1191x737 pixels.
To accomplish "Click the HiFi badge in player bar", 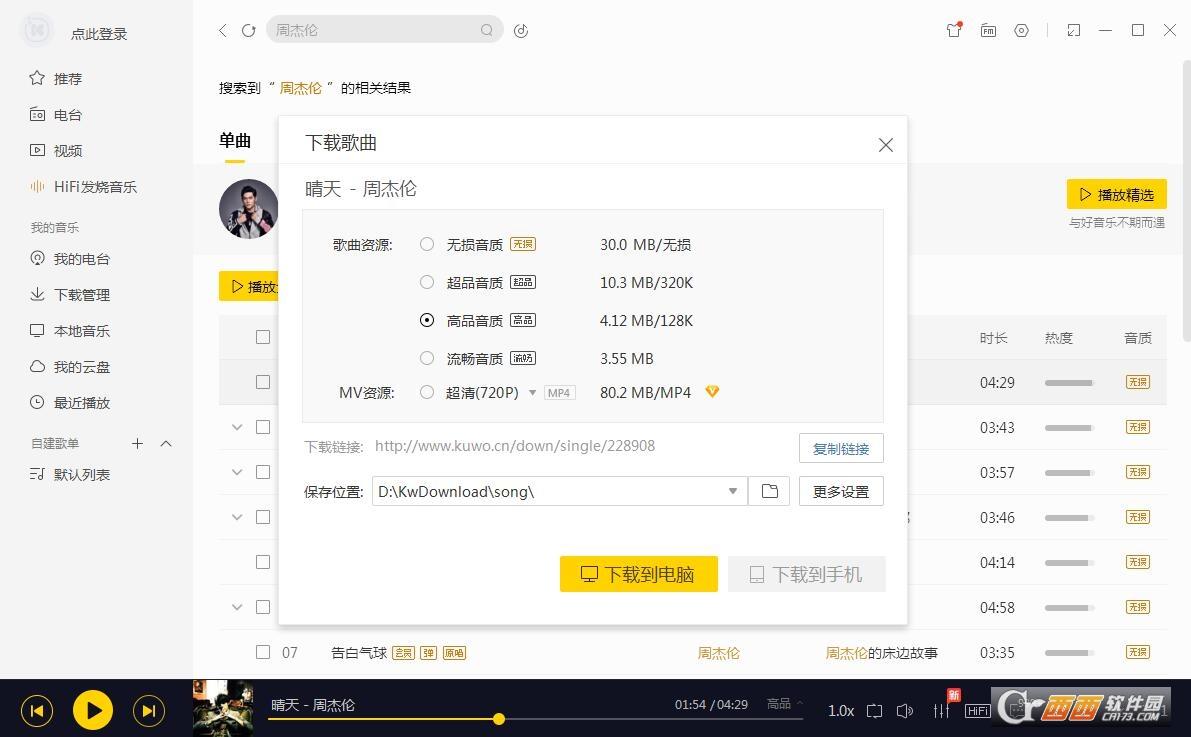I will (978, 711).
